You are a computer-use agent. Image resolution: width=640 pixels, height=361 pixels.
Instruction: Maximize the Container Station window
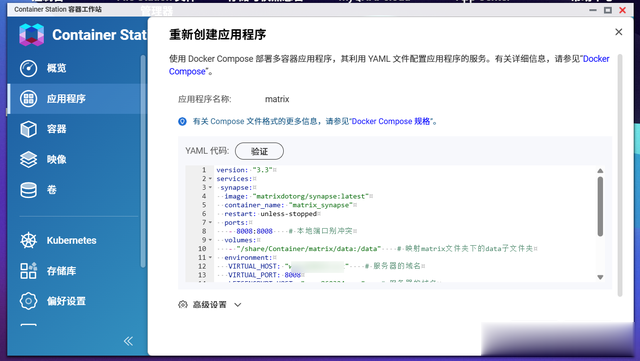(x=608, y=10)
